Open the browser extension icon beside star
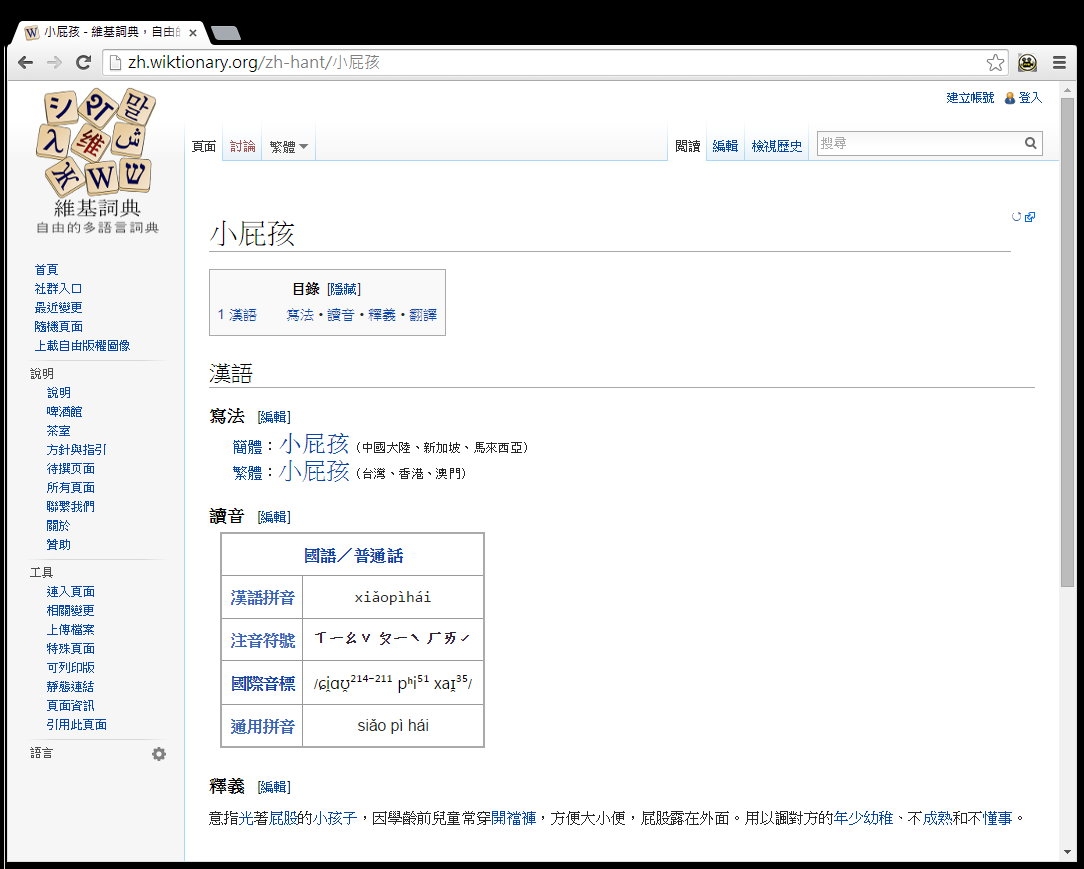 point(1027,63)
